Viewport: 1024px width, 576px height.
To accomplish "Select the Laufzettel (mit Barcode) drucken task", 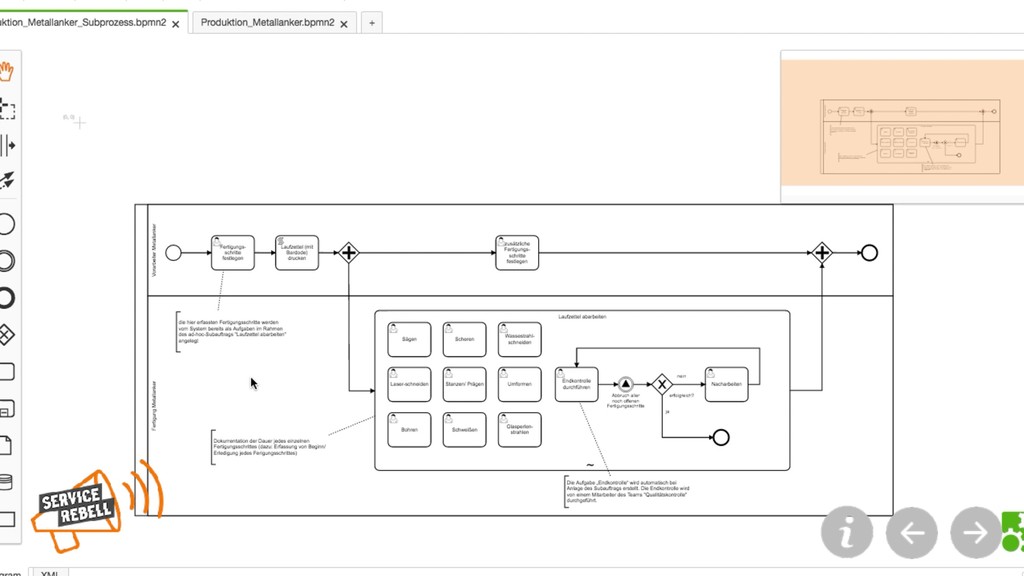I will click(297, 253).
